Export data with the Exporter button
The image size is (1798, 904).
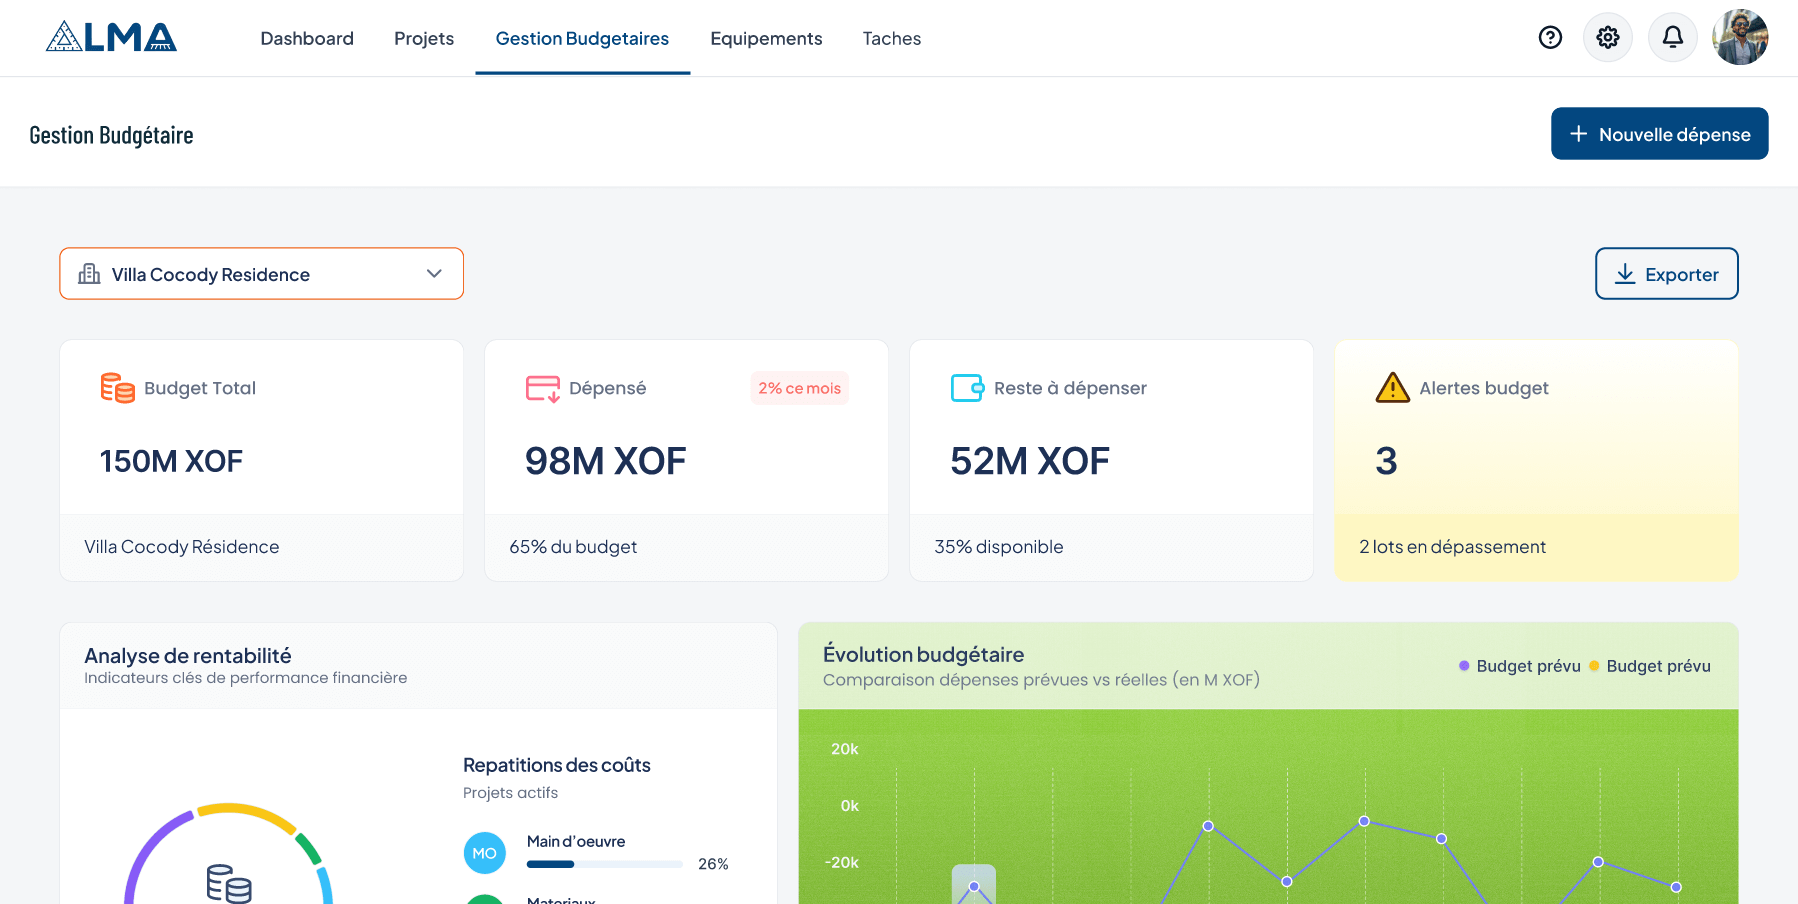pyautogui.click(x=1666, y=274)
